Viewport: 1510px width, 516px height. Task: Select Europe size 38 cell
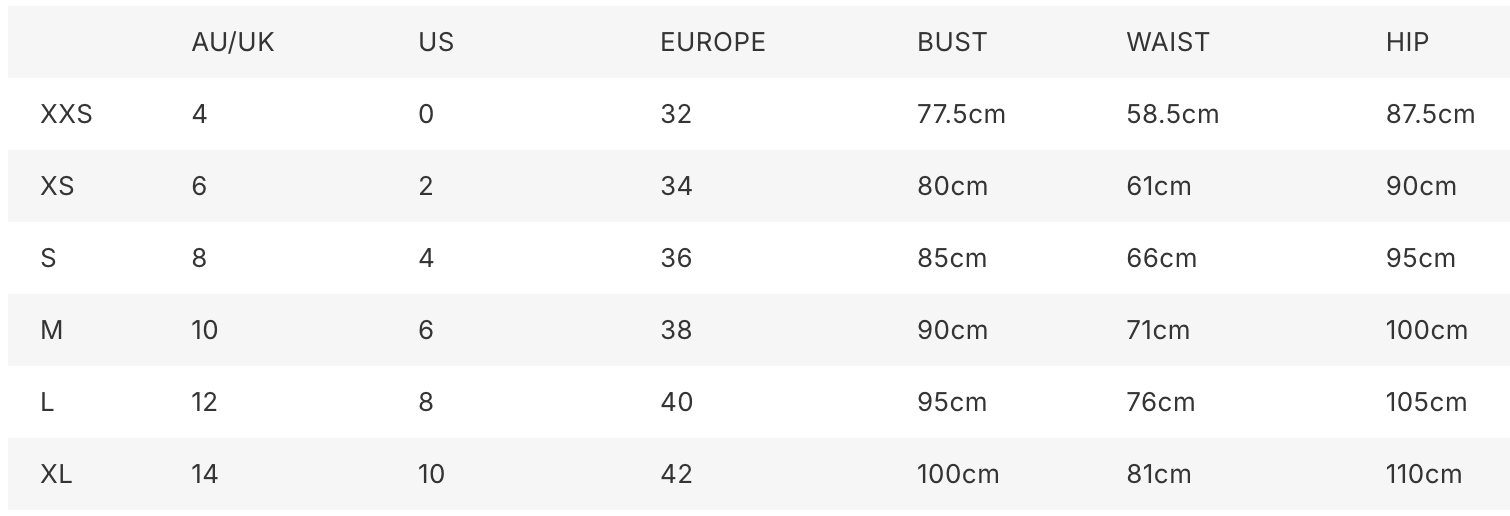pyautogui.click(x=676, y=330)
